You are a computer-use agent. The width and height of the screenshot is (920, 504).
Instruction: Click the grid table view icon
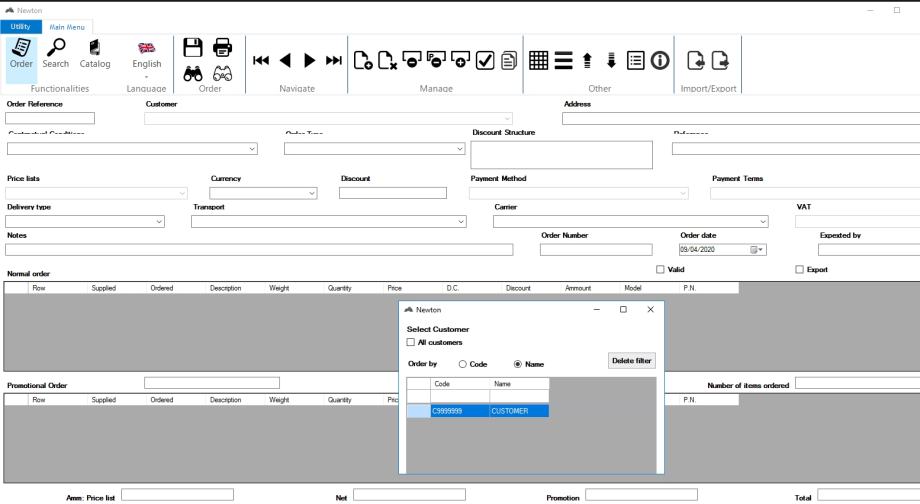[x=539, y=62]
